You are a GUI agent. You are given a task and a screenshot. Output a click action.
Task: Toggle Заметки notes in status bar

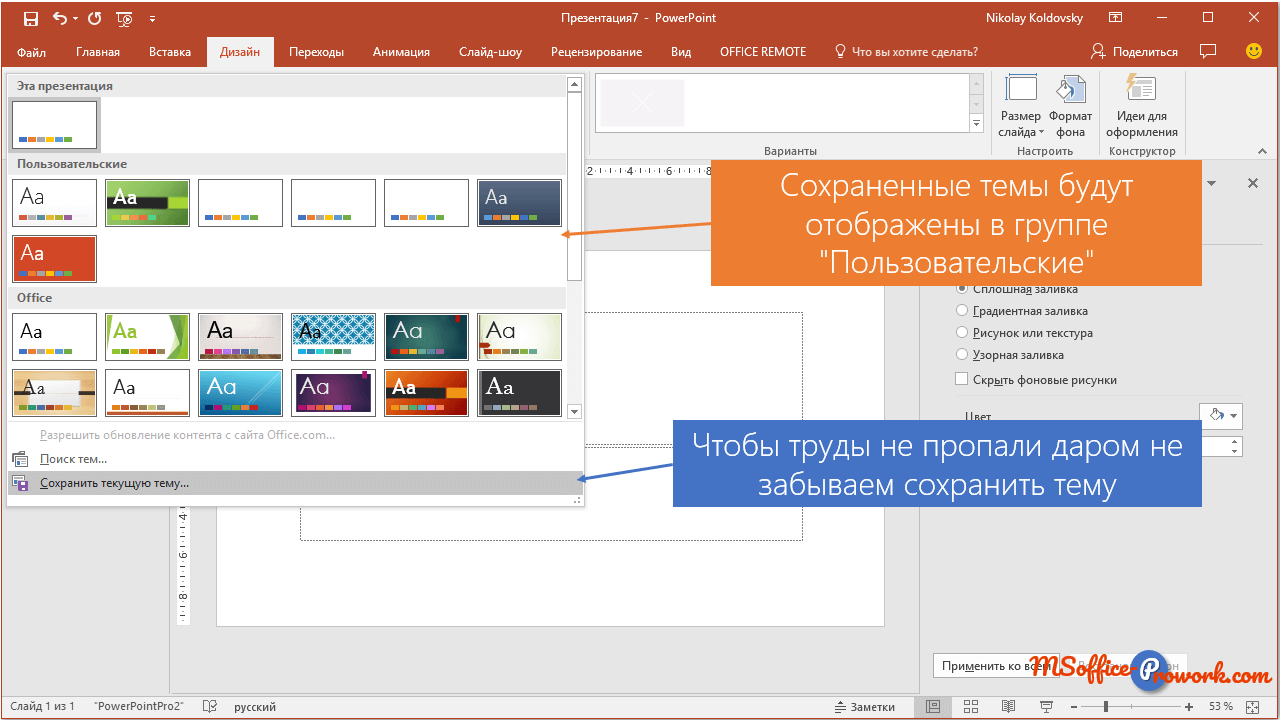click(x=864, y=707)
